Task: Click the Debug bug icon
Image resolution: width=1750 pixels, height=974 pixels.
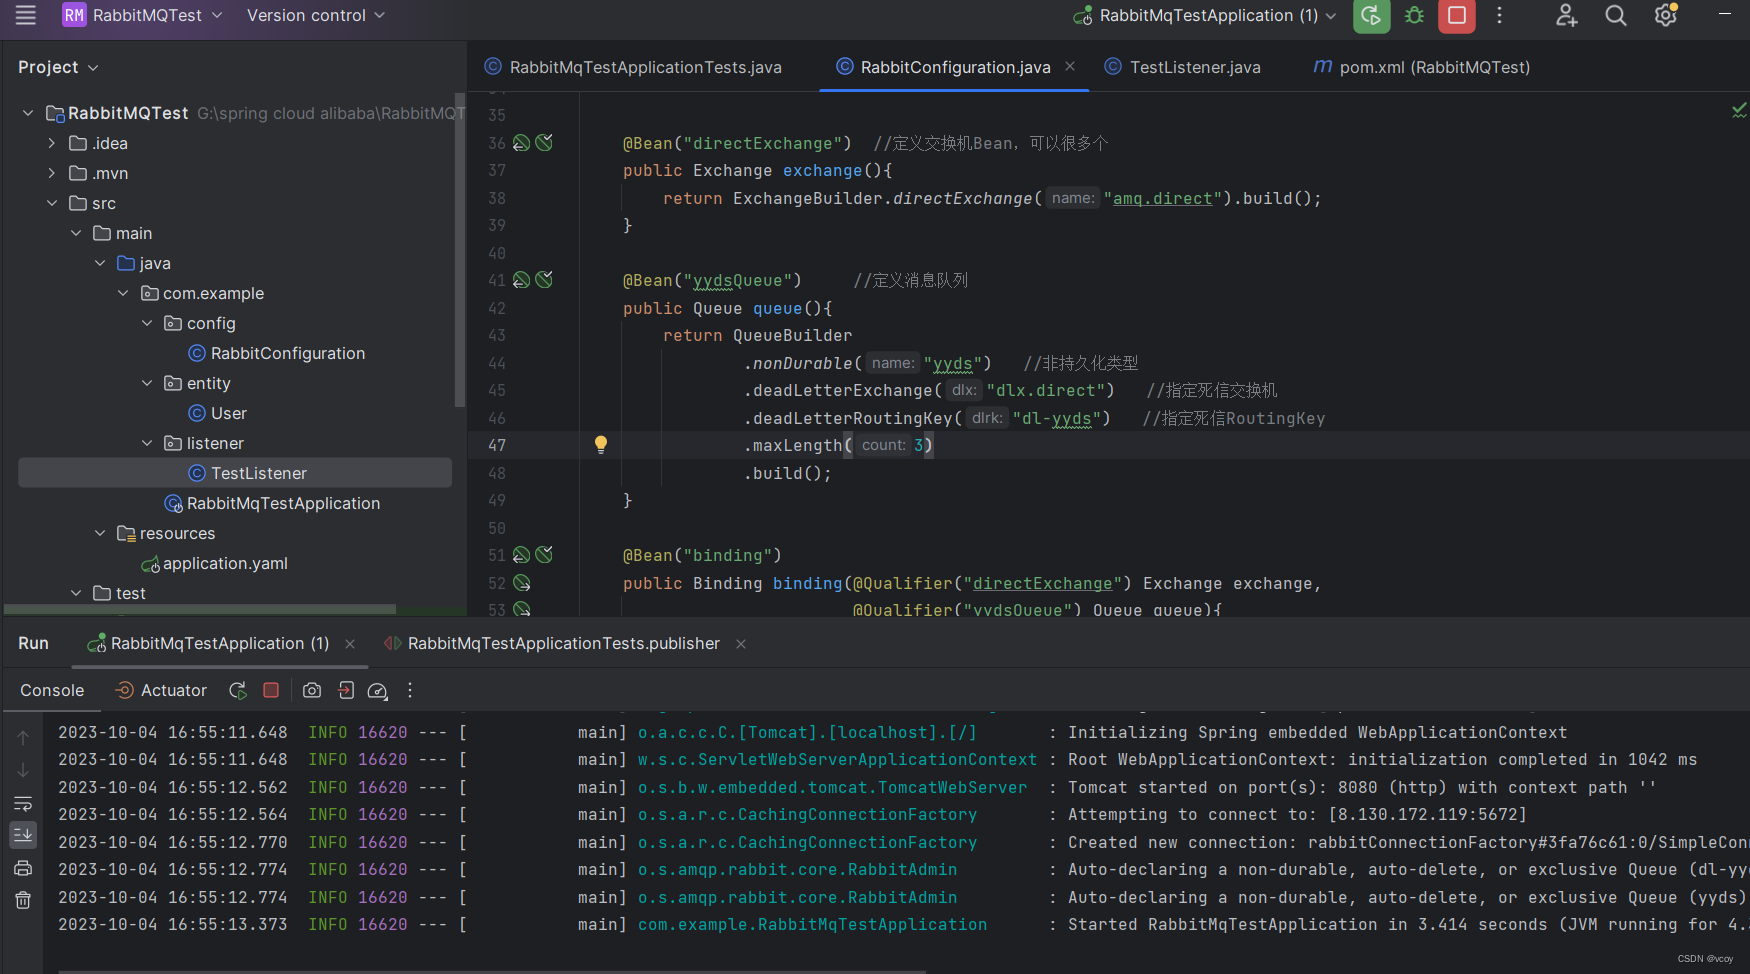Action: [x=1414, y=15]
